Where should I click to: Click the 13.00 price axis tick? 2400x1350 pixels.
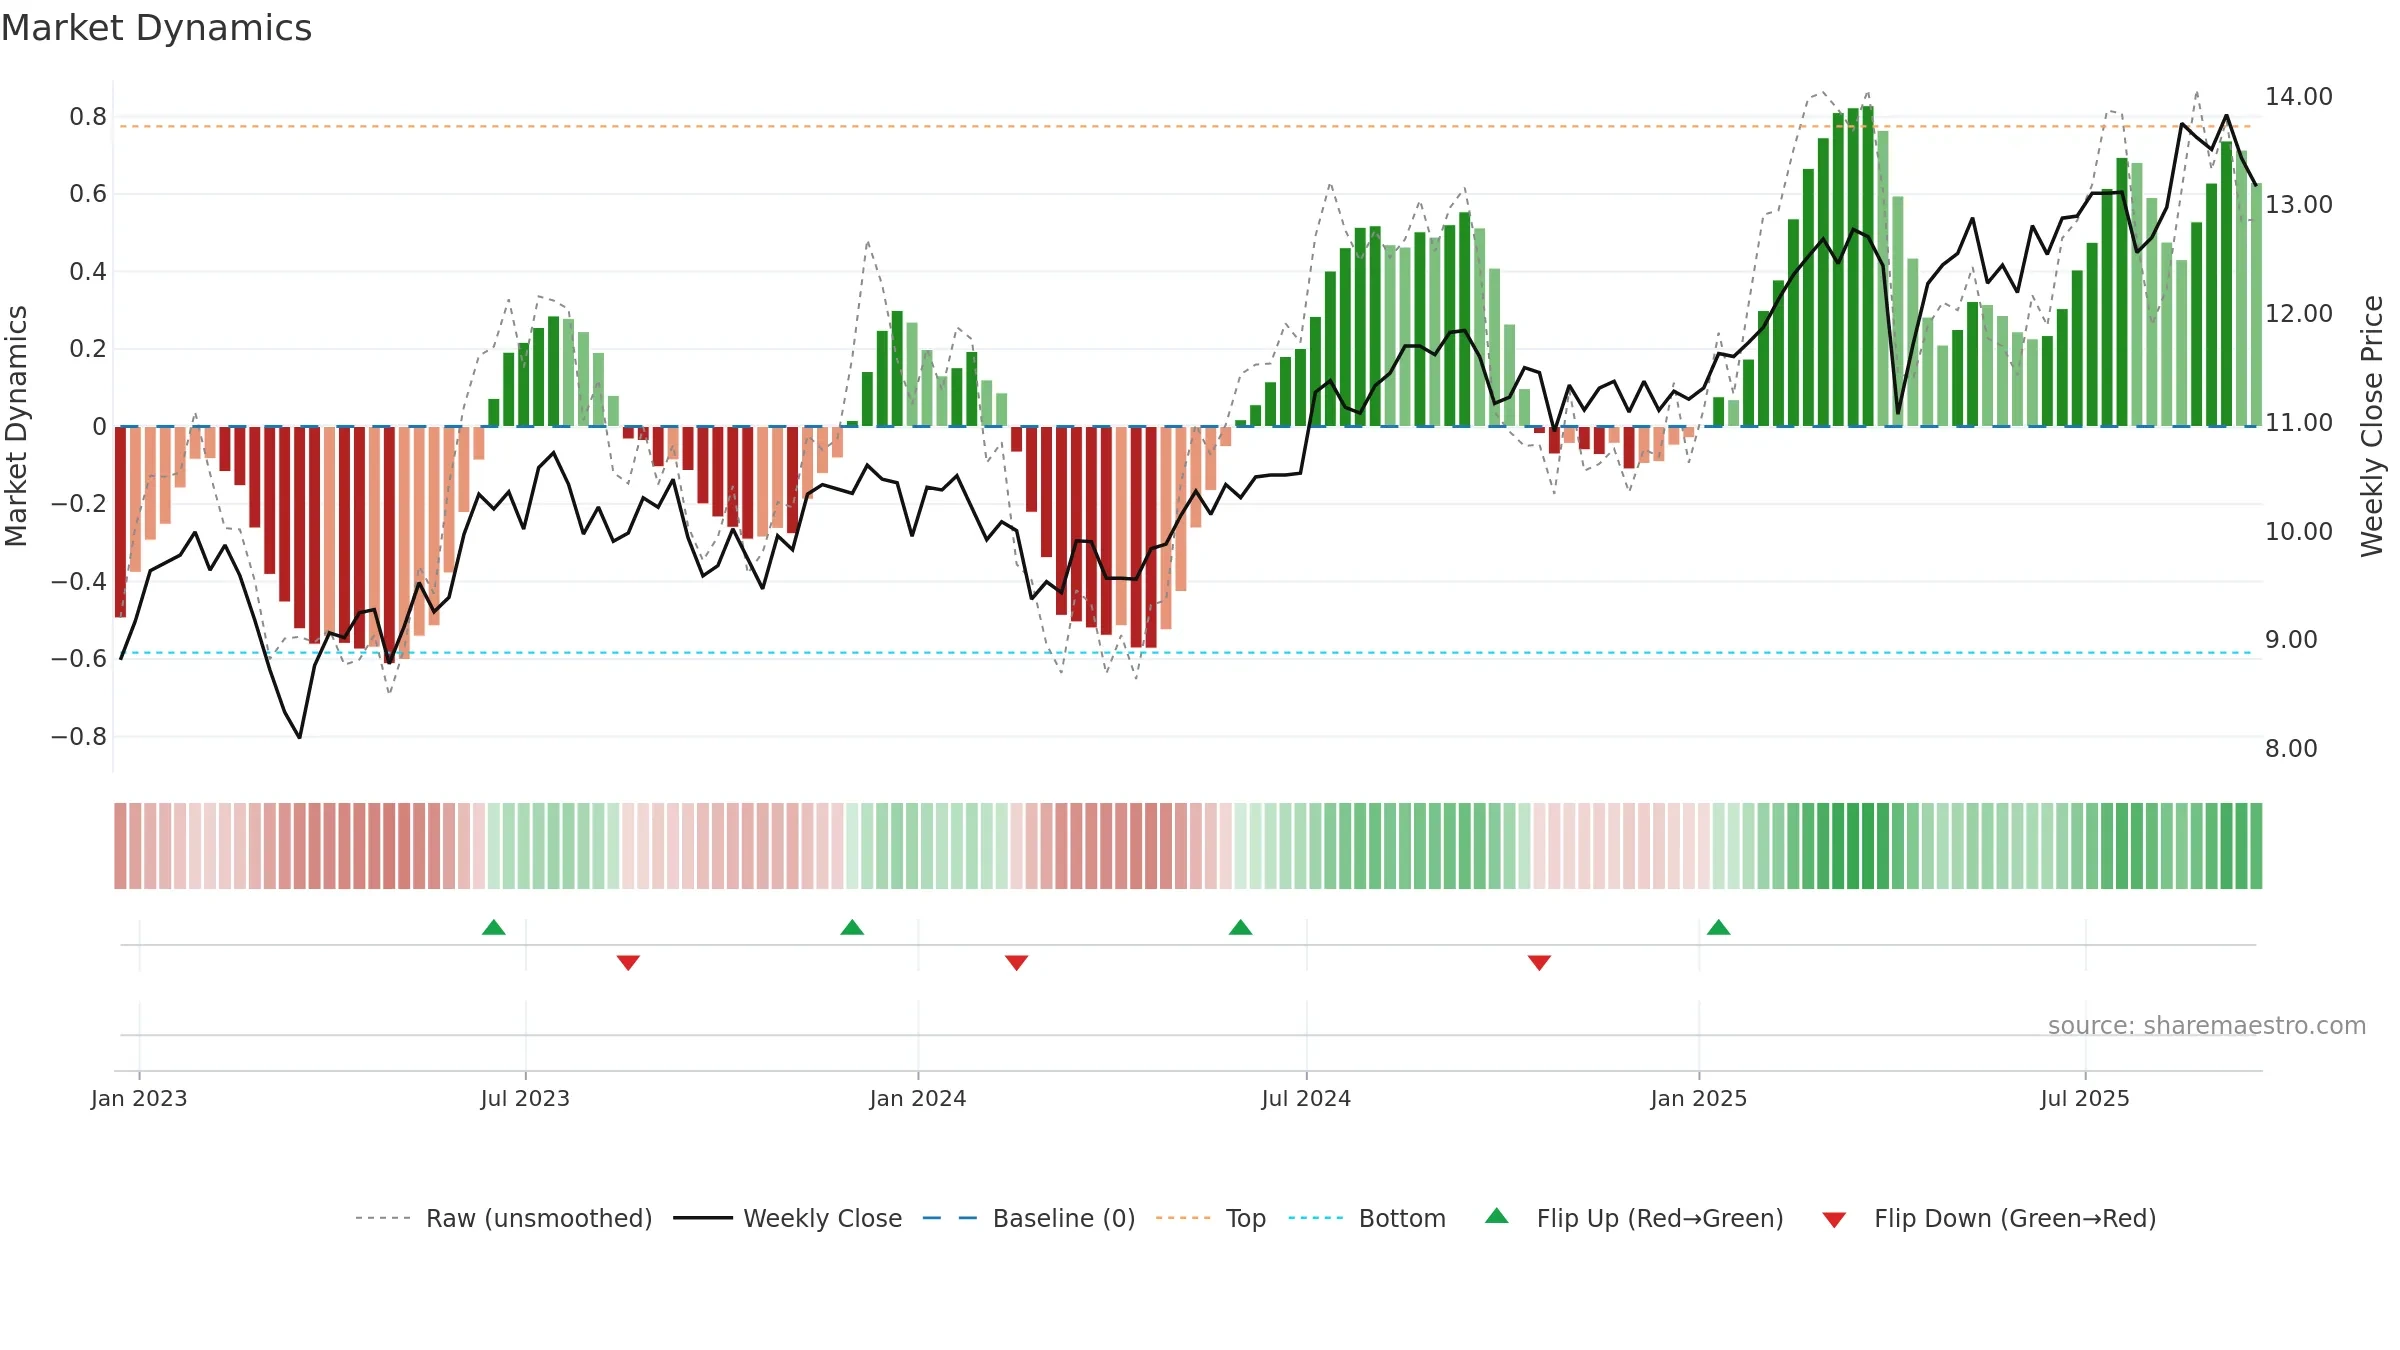(2299, 205)
